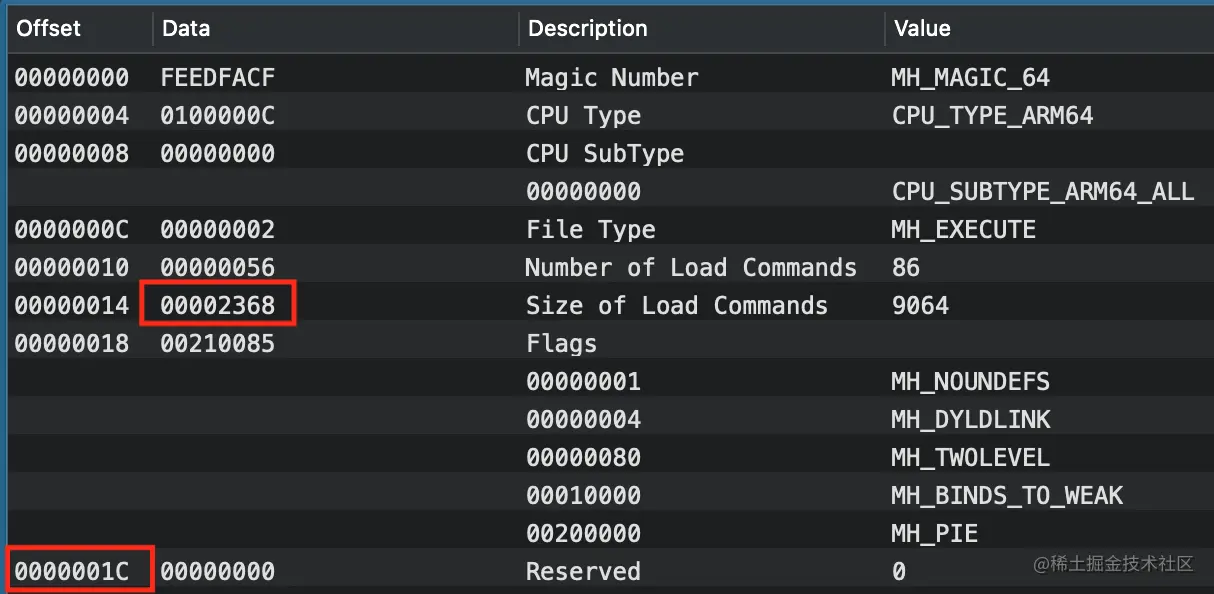Click the MH_EXECUTE value cell
The image size is (1214, 594).
click(963, 230)
